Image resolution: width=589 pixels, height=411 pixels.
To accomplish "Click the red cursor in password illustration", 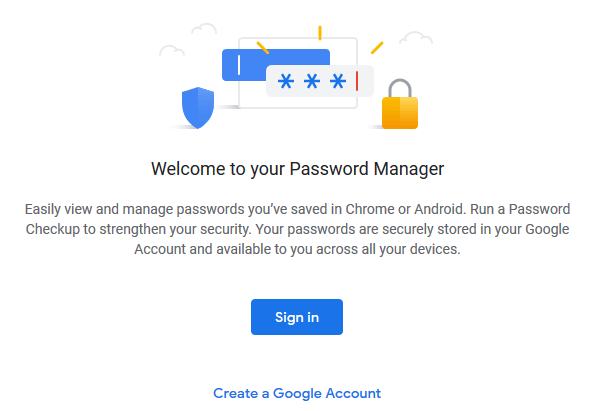I will 357,81.
